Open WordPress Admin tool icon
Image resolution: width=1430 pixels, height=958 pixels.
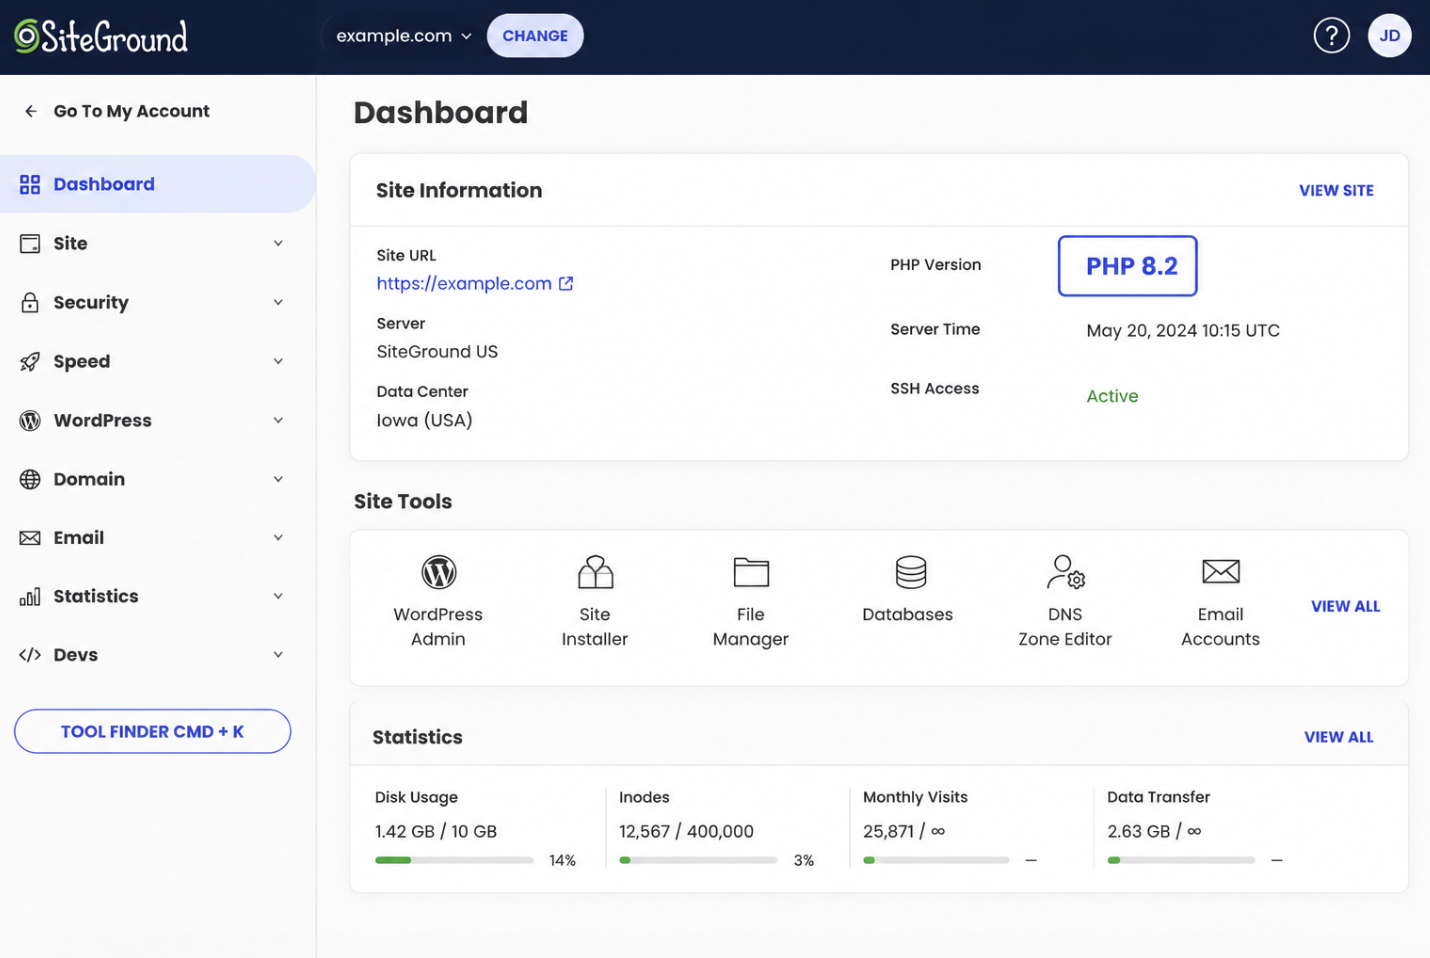point(438,572)
